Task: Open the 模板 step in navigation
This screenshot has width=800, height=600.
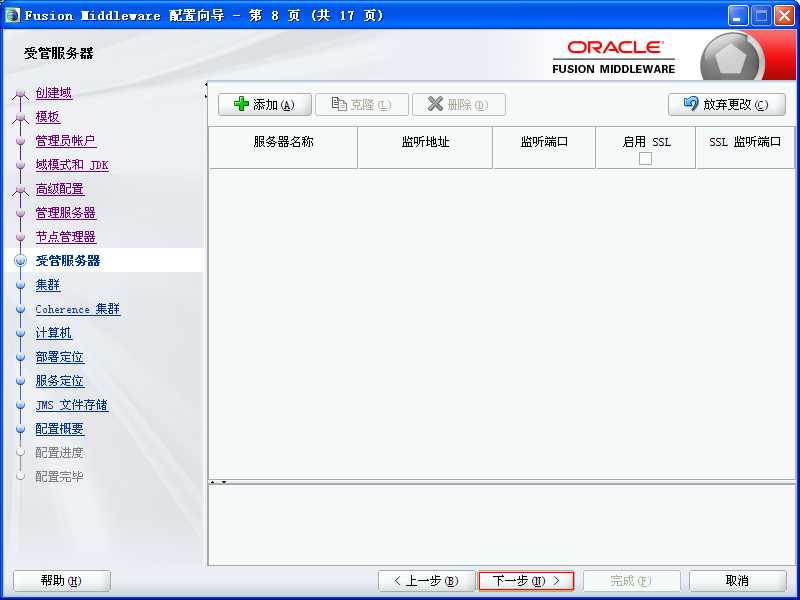Action: pos(47,117)
